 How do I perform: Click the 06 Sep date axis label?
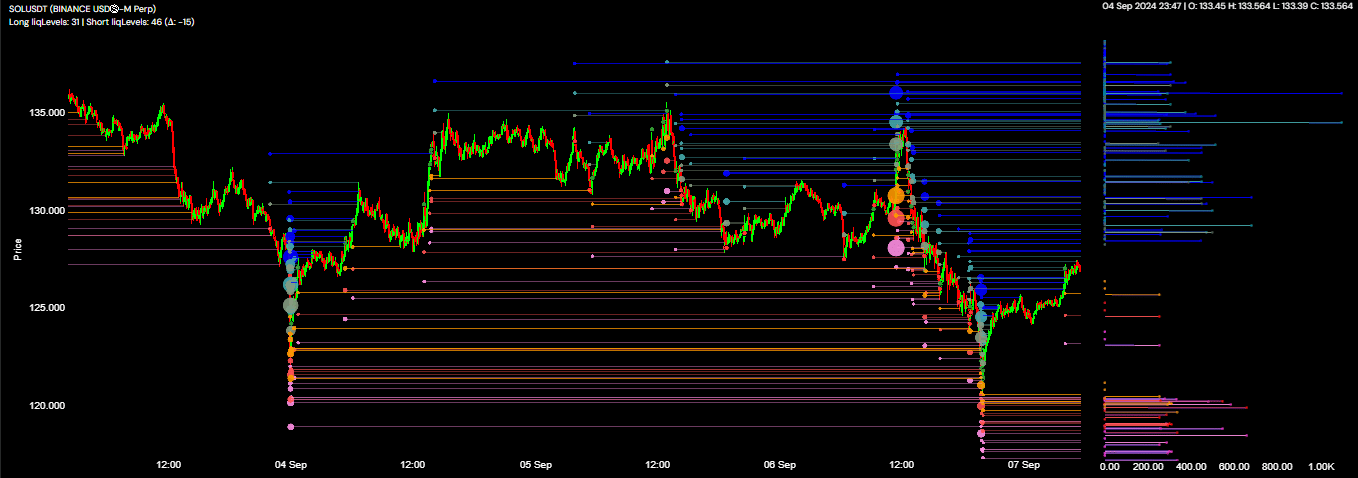(779, 465)
